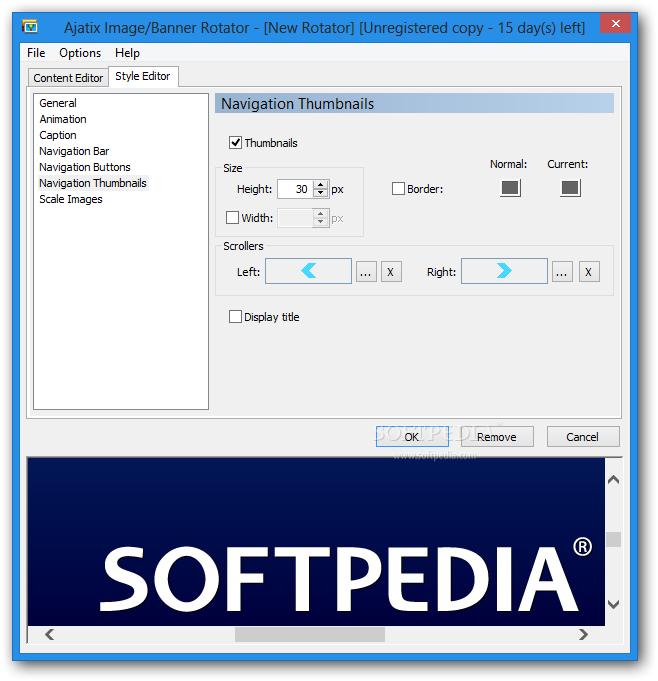
Task: Click the right scroller arrow preview
Action: click(x=504, y=271)
